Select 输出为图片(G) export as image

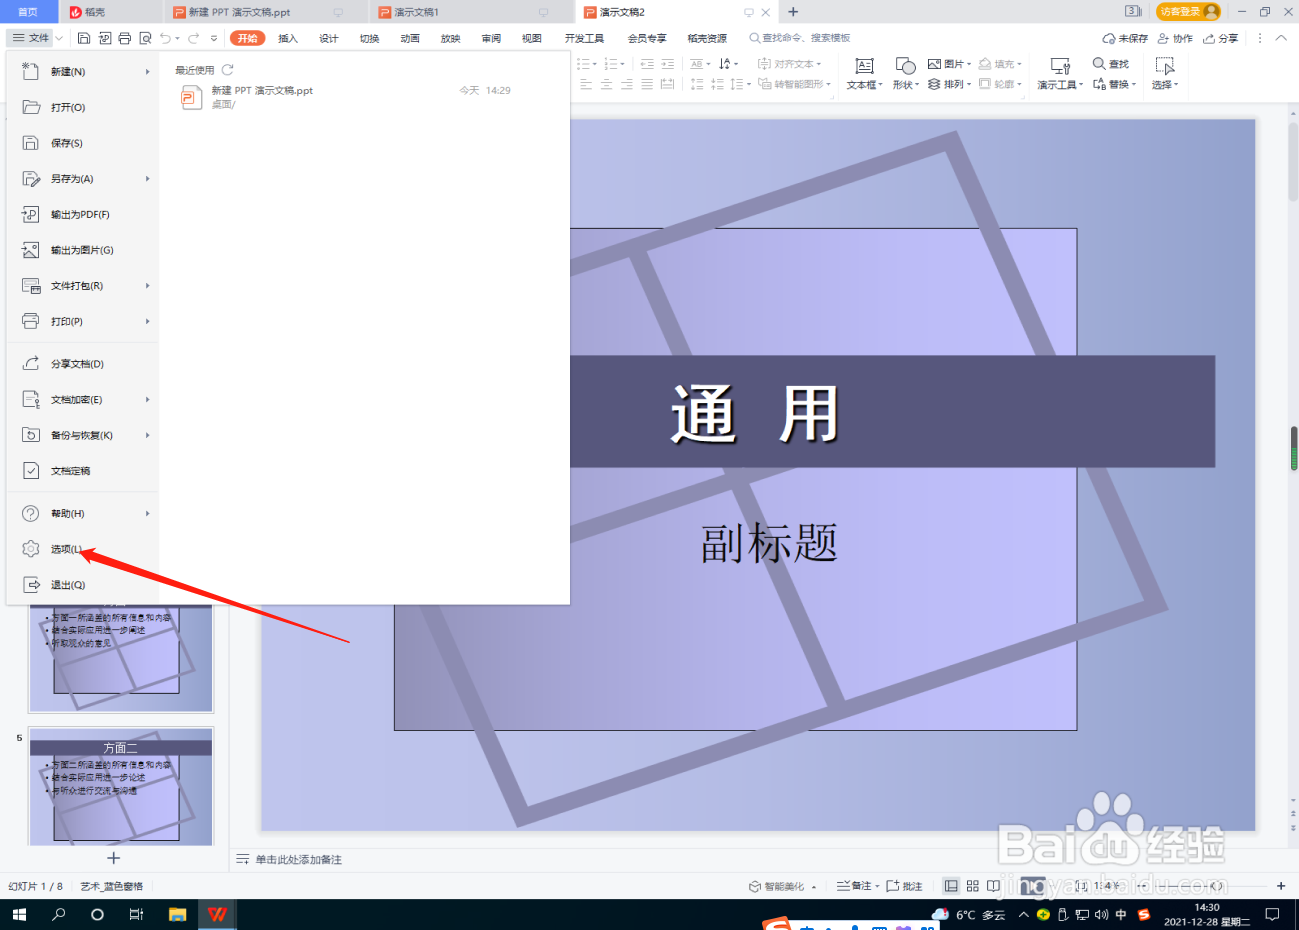coord(83,250)
